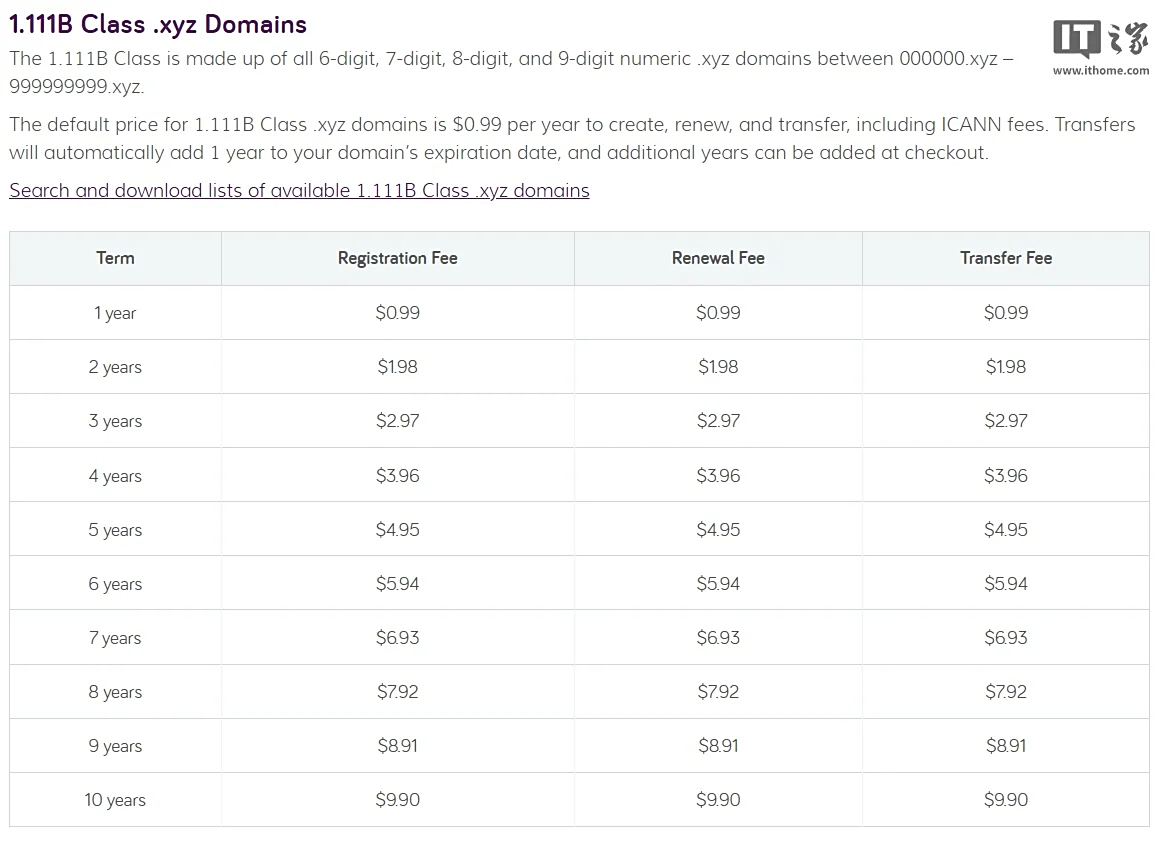This screenshot has height=850, width=1167.
Task: Select the $5.94 registration fee cell
Action: pos(397,584)
